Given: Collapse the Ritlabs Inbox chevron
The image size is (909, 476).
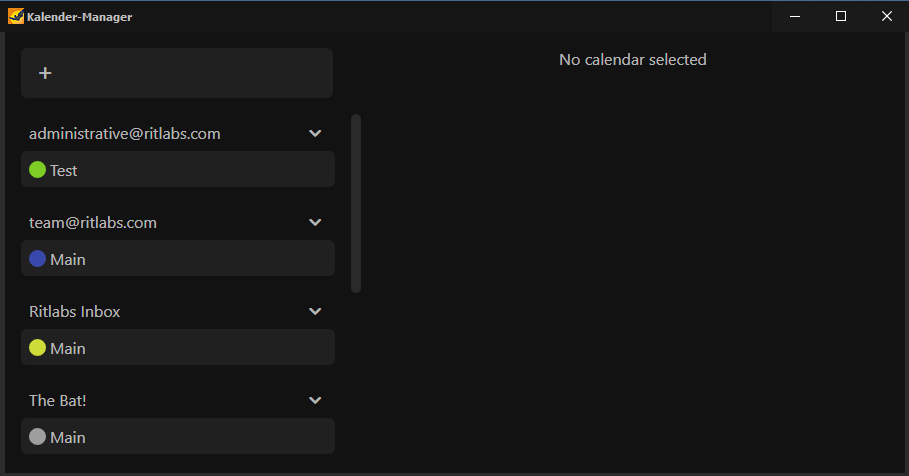Looking at the screenshot, I should coord(315,311).
